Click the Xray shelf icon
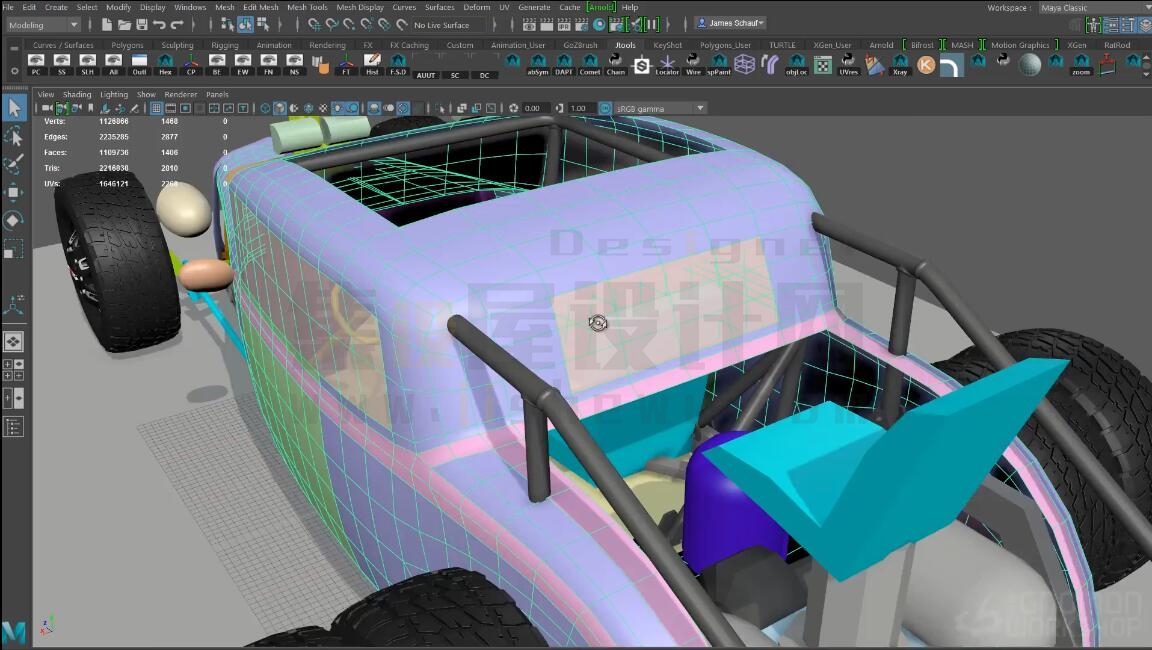The image size is (1152, 650). coord(900,64)
